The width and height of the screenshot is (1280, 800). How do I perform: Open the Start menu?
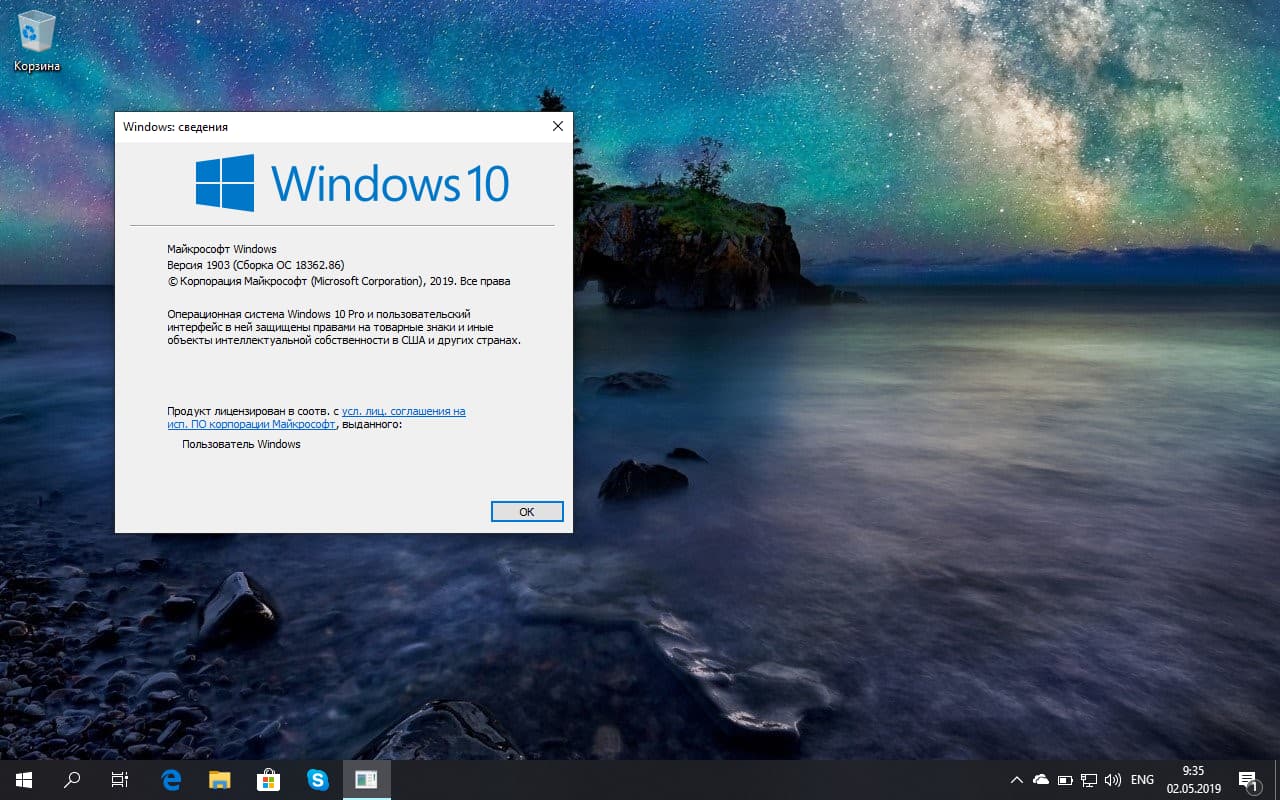21,779
